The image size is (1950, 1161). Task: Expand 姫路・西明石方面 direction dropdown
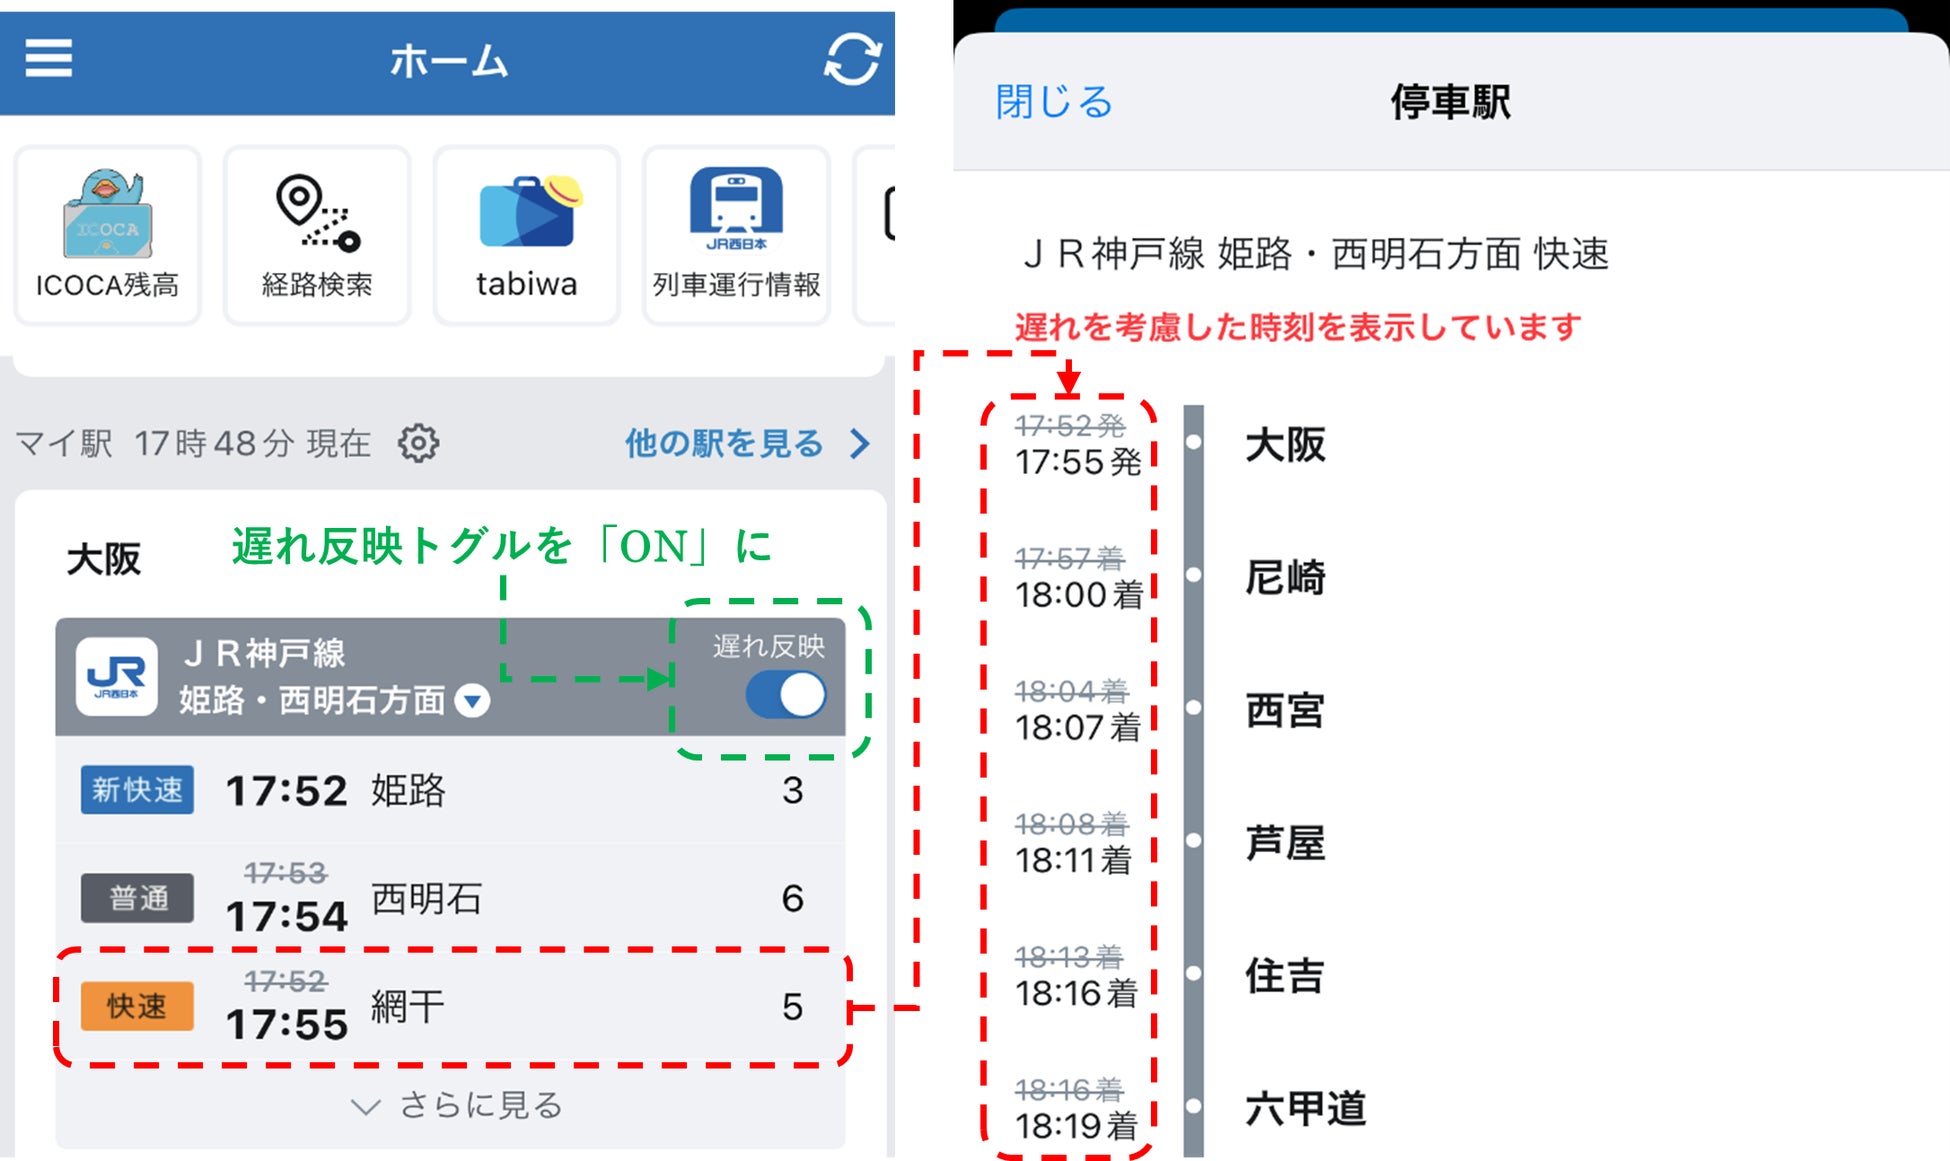click(473, 700)
